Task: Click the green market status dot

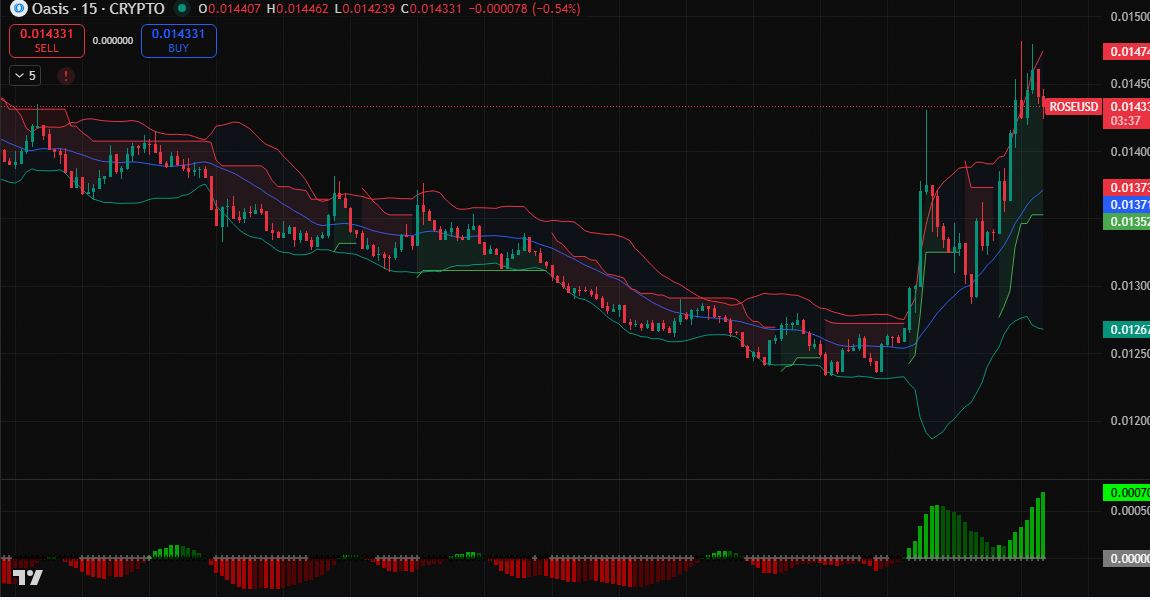Action: (x=181, y=10)
